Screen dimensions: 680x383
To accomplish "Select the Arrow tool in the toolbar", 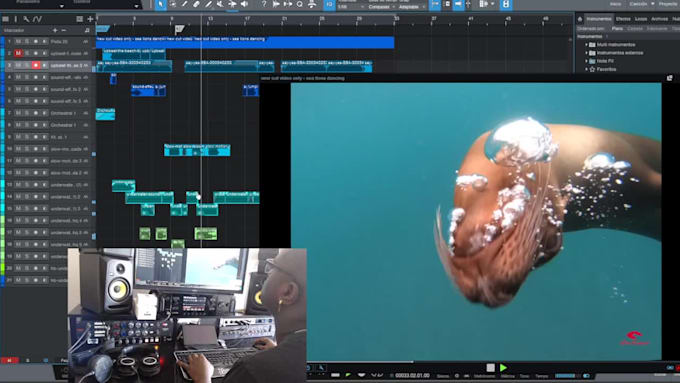I will coord(161,4).
